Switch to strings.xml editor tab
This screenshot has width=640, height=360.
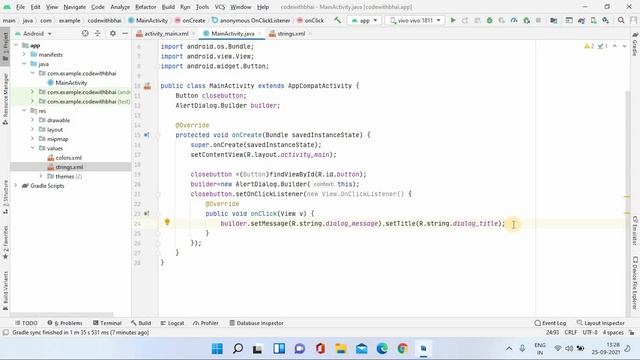[290, 33]
